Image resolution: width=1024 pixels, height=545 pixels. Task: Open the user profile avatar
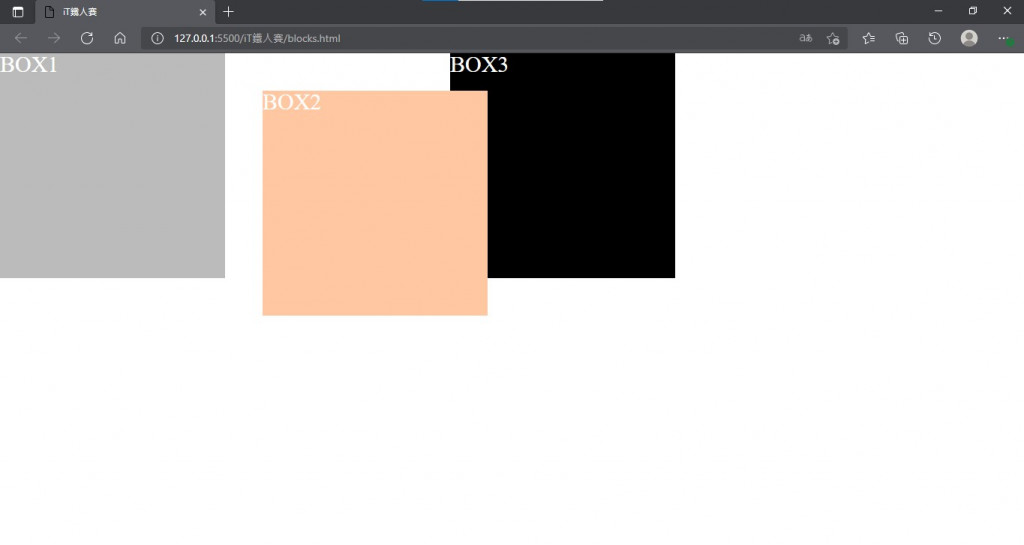pos(969,39)
